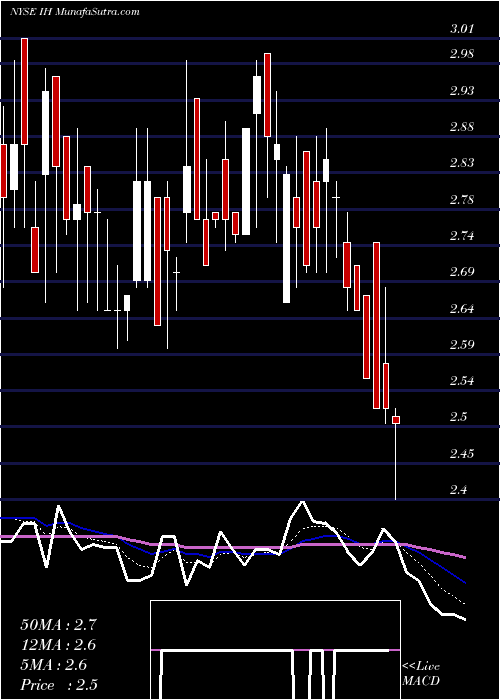This screenshot has width=500, height=700.
Task: Select the 3.01 price axis label
Action: [x=461, y=29]
